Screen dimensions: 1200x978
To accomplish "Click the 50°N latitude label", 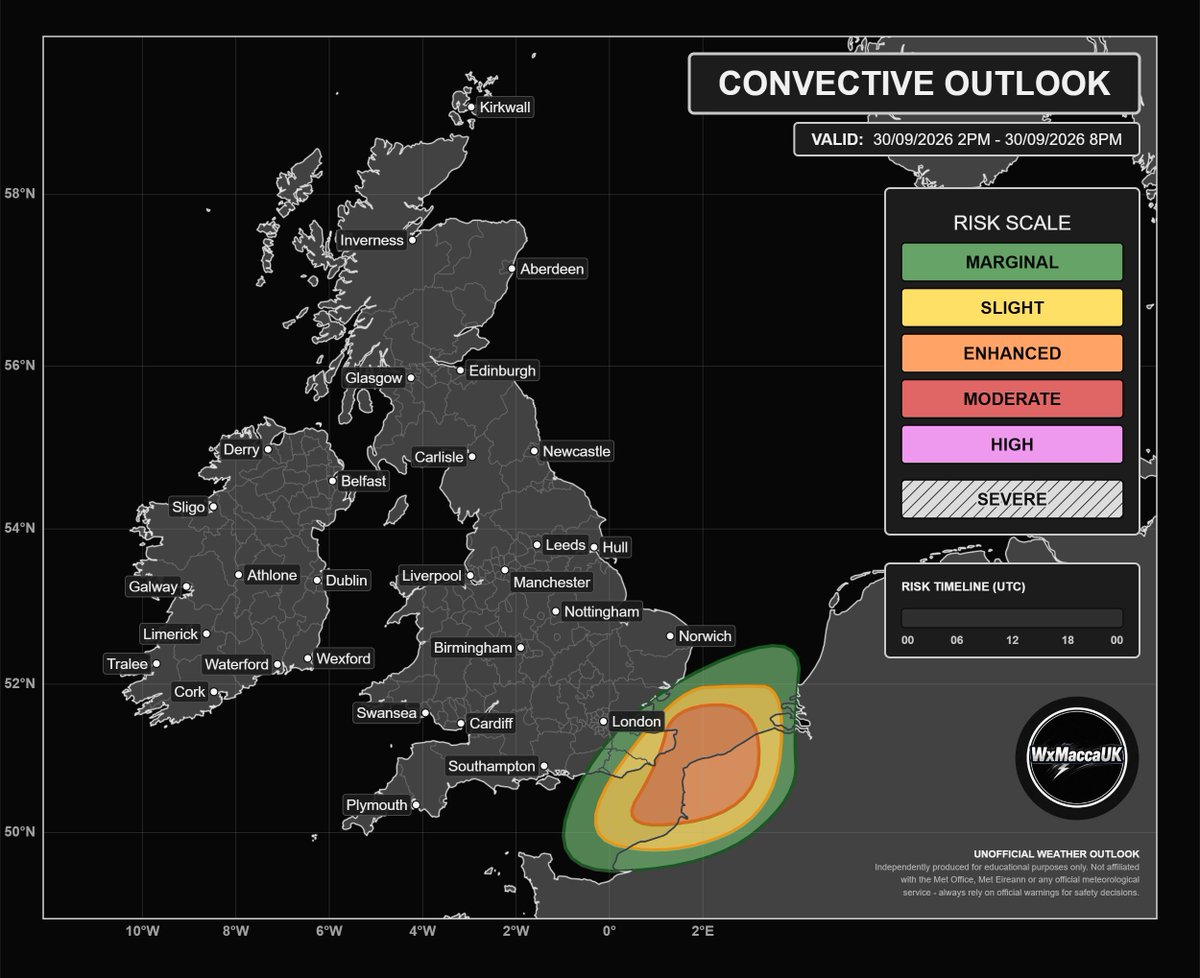I will 20,832.
